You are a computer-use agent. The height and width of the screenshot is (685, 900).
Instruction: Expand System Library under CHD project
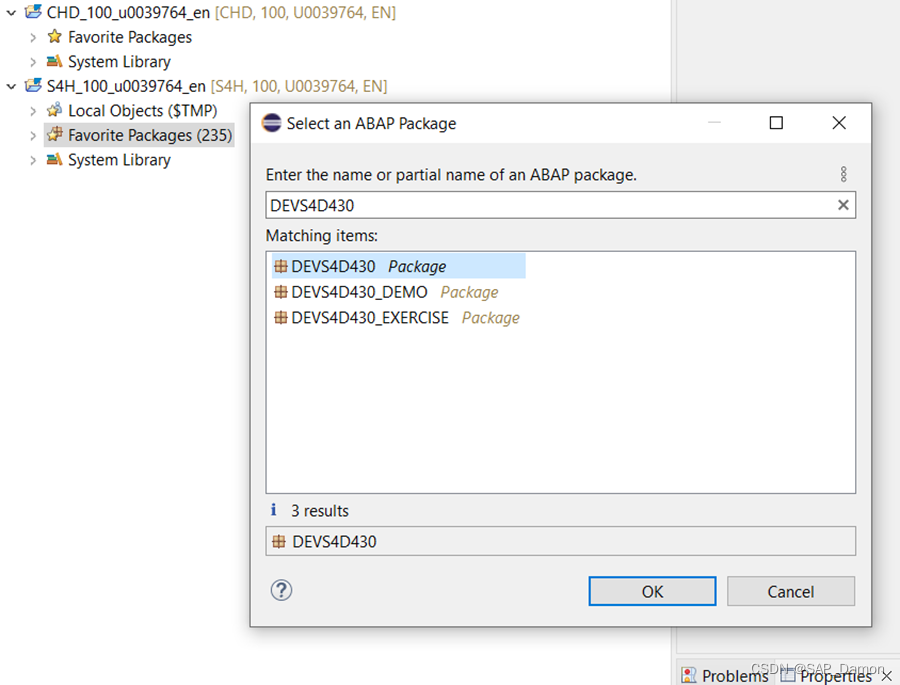tap(33, 62)
